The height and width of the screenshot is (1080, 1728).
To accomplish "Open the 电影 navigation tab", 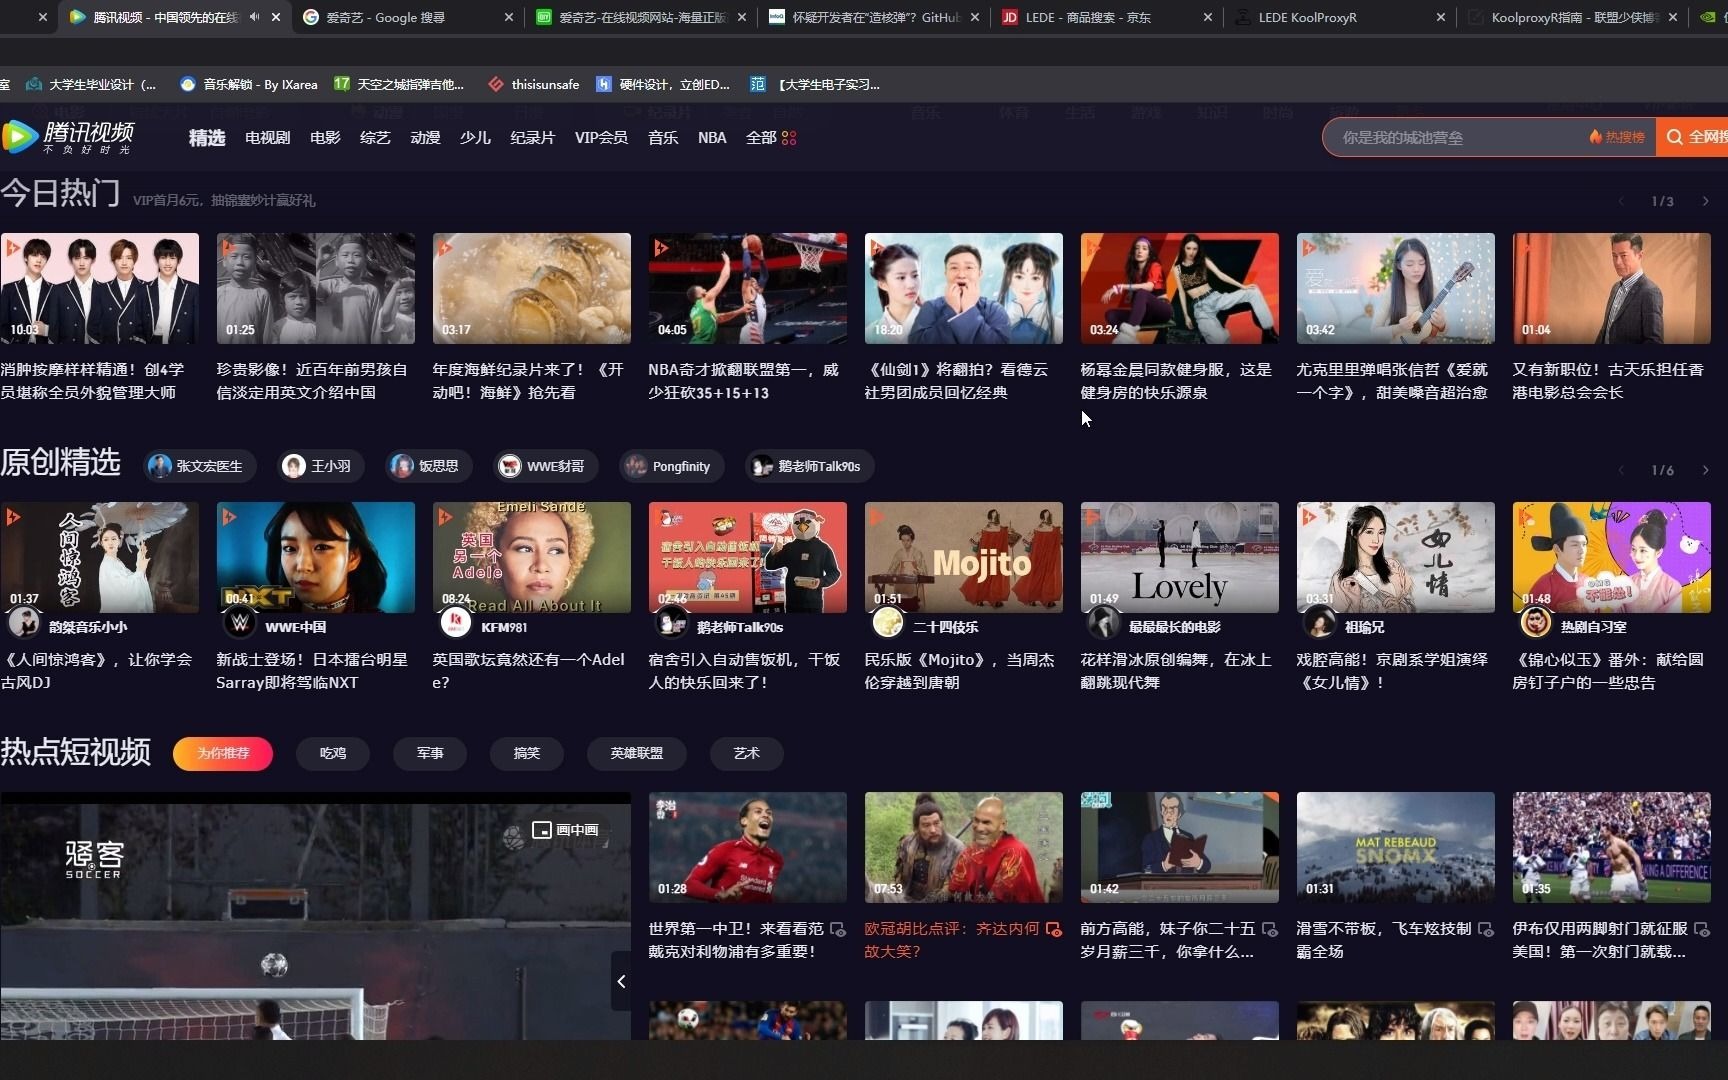I will click(x=325, y=138).
